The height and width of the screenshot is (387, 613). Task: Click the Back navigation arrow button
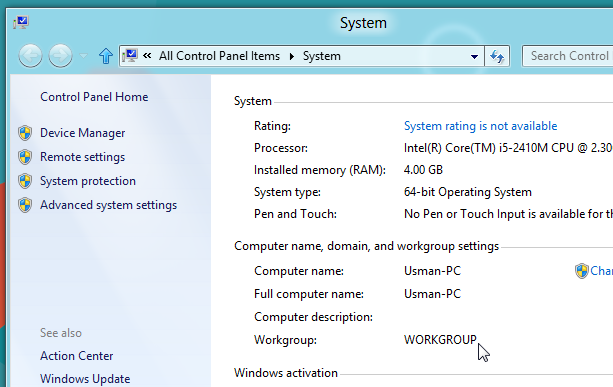pos(30,56)
